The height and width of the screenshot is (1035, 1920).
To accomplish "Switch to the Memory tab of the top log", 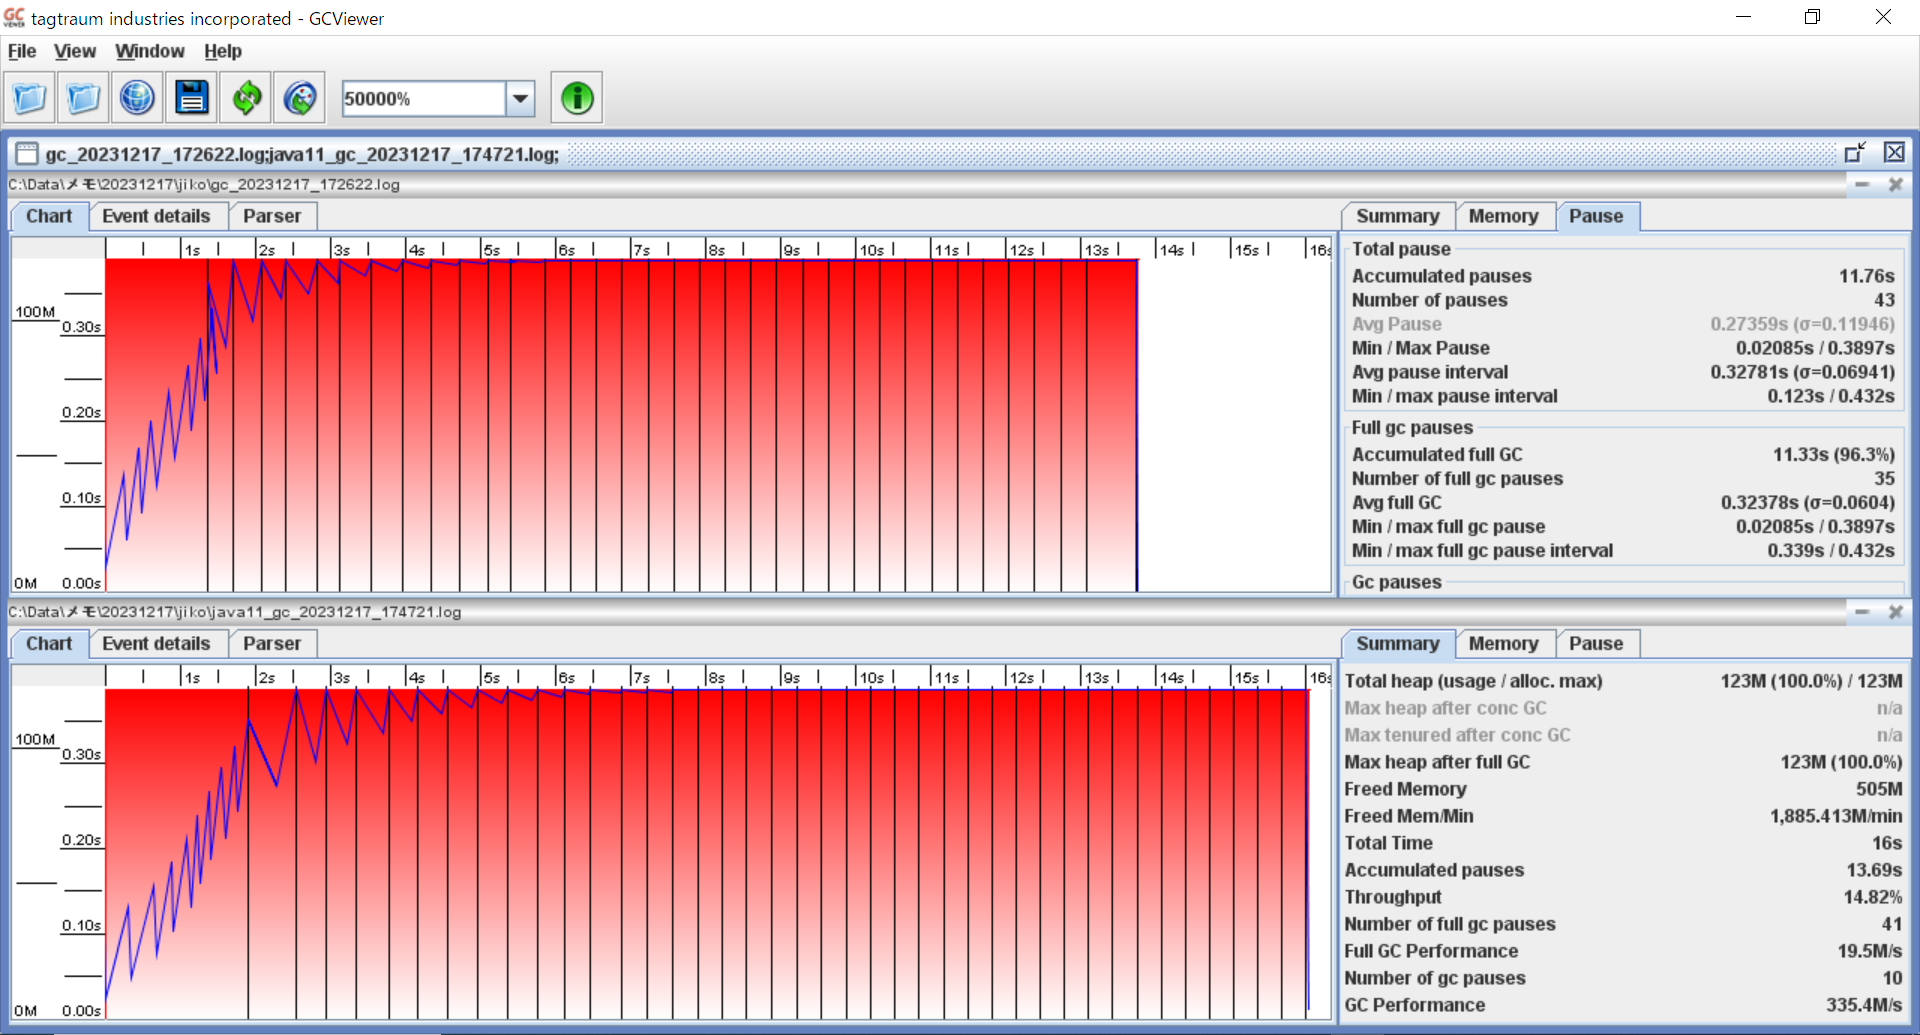I will click(x=1504, y=216).
